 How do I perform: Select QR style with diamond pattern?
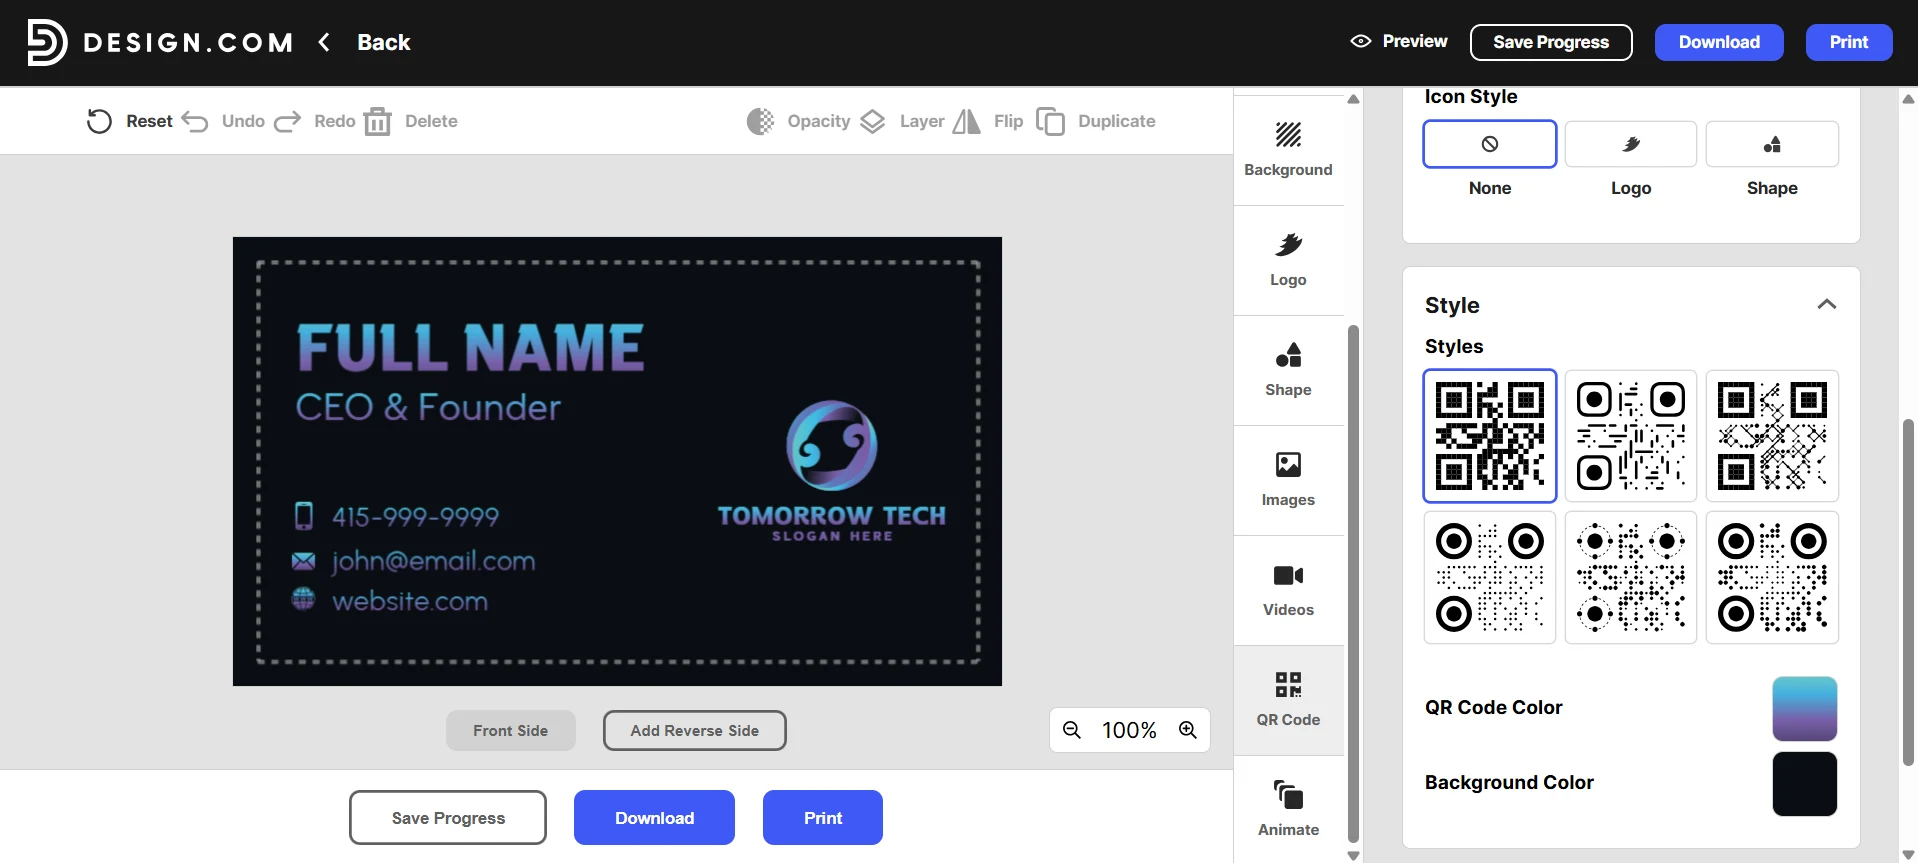(x=1772, y=436)
